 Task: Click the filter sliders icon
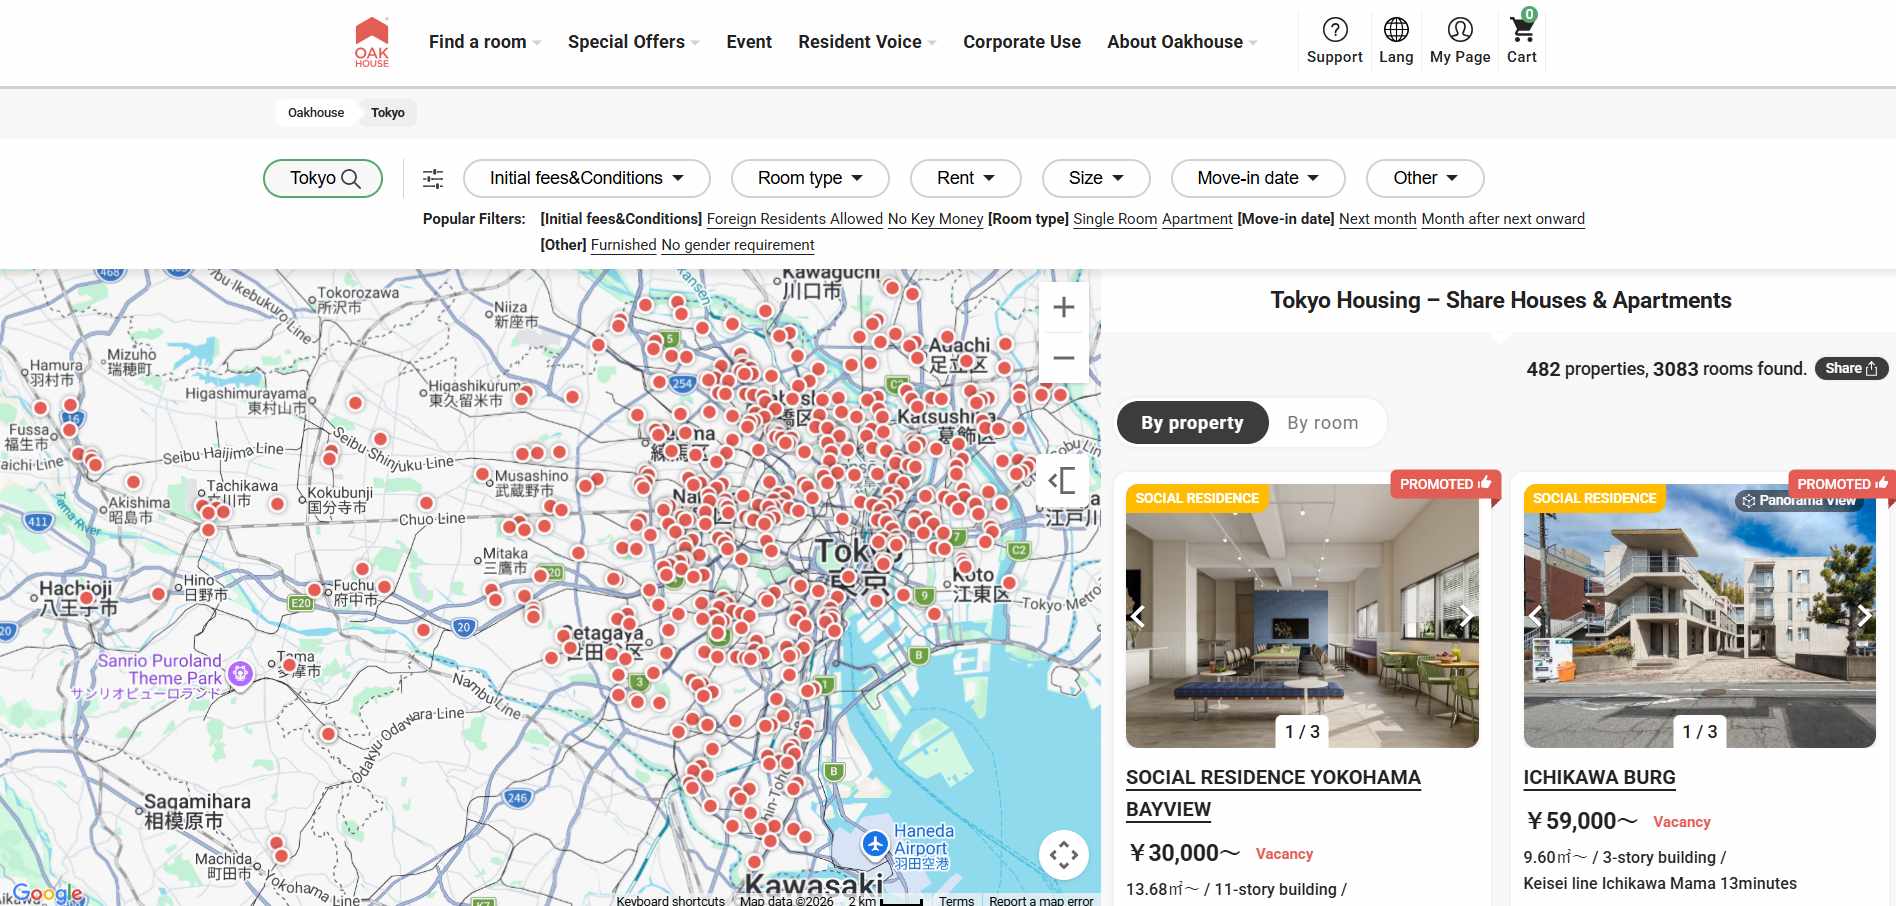click(x=433, y=179)
